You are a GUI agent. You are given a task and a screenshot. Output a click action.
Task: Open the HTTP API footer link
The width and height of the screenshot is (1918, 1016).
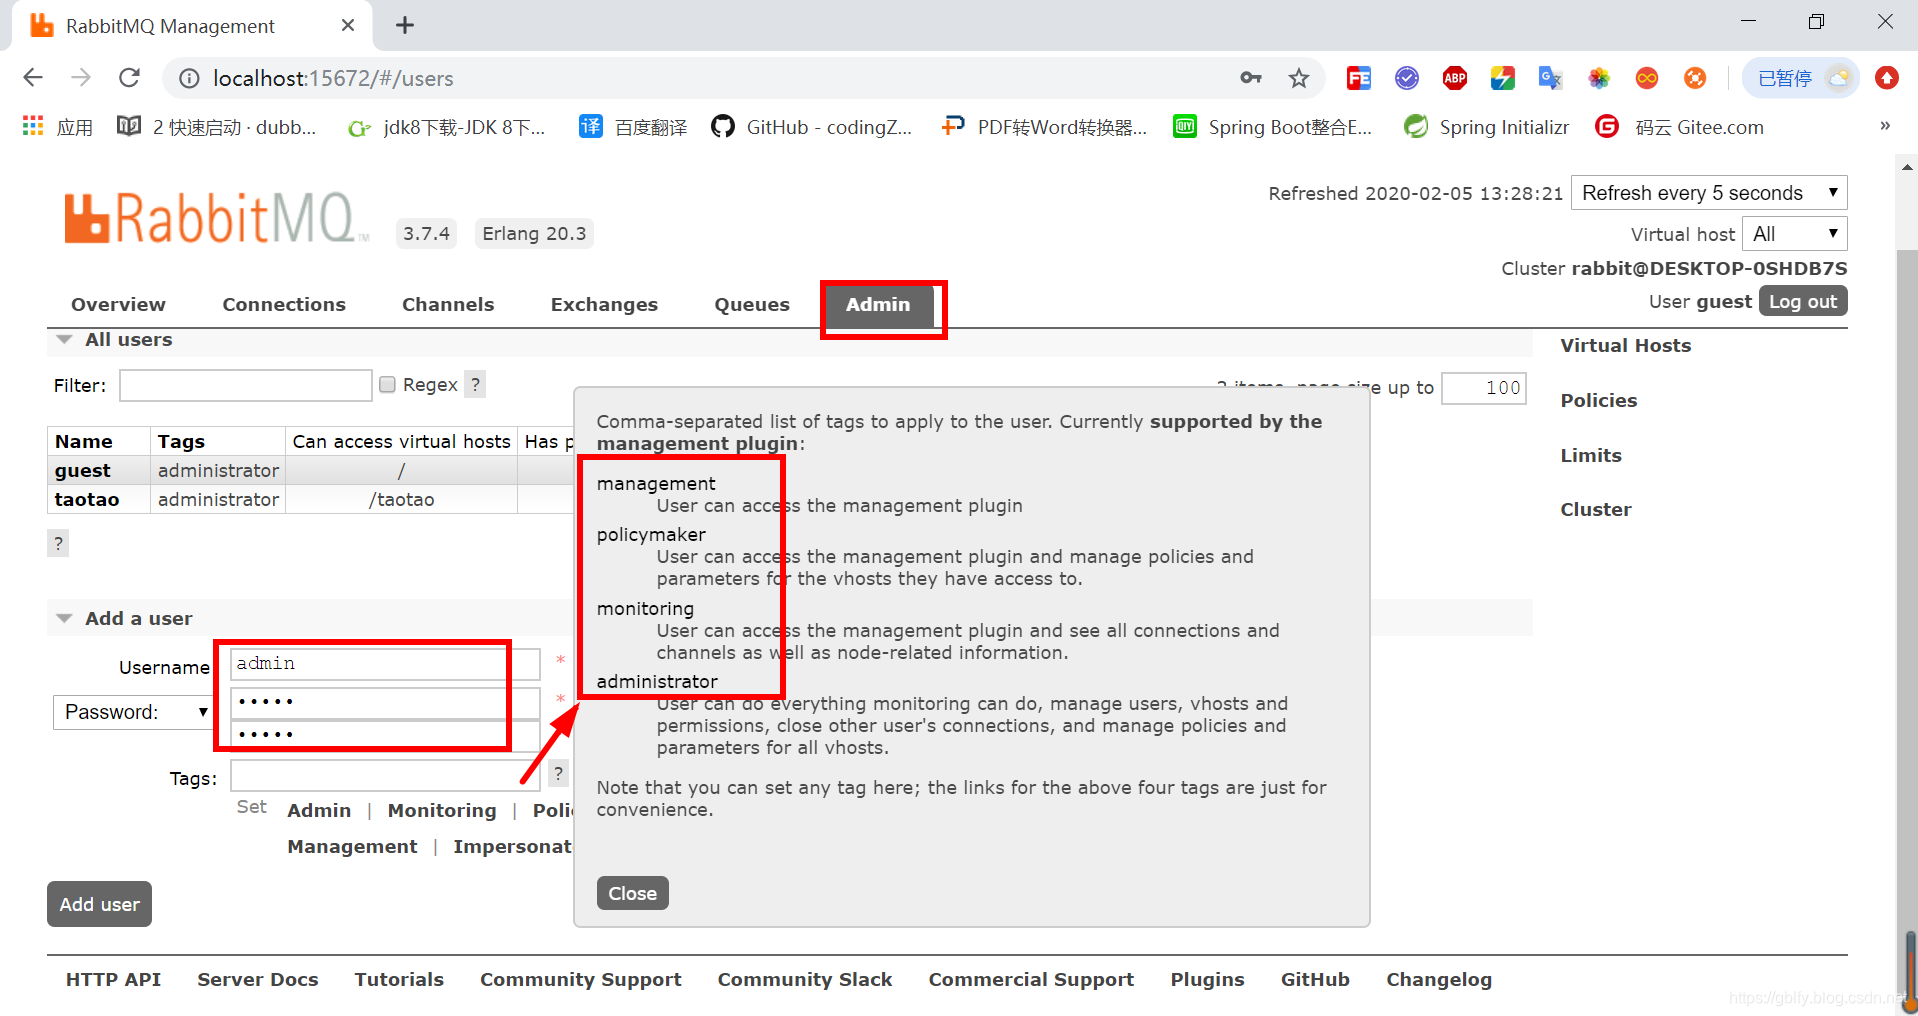point(113,980)
